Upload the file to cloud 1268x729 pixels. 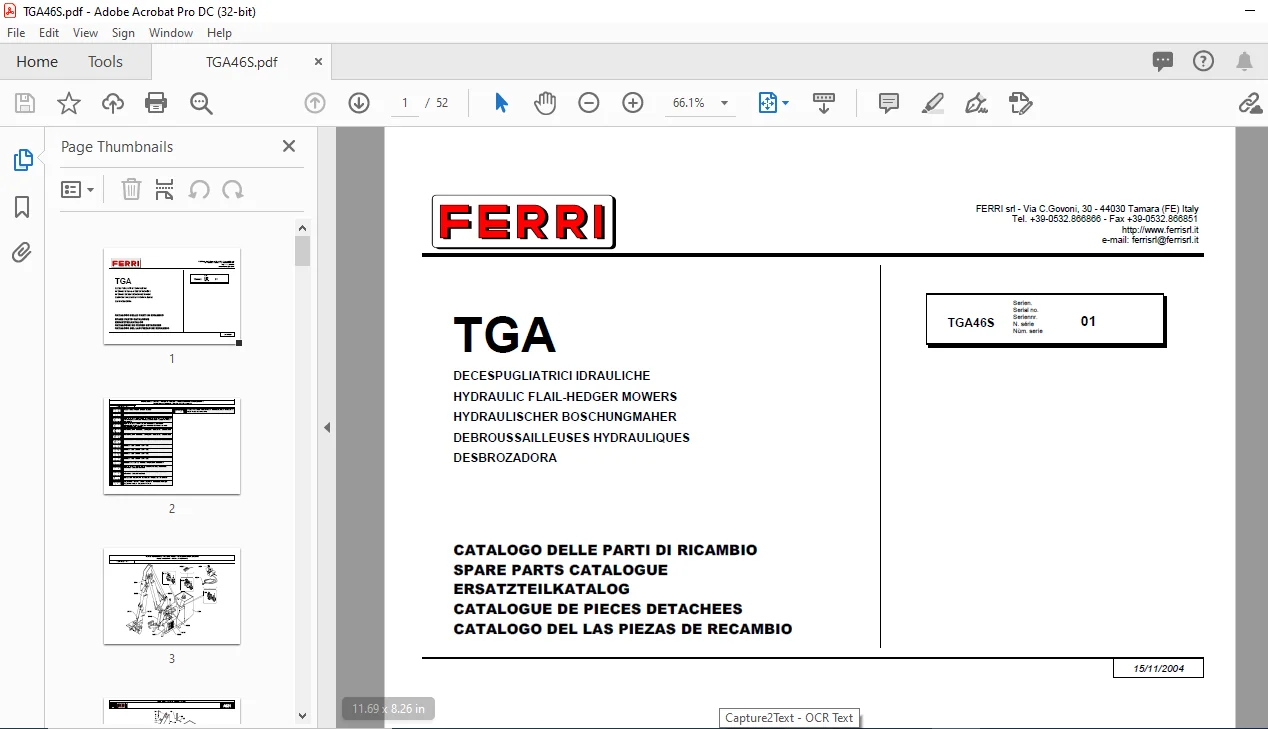tap(113, 103)
